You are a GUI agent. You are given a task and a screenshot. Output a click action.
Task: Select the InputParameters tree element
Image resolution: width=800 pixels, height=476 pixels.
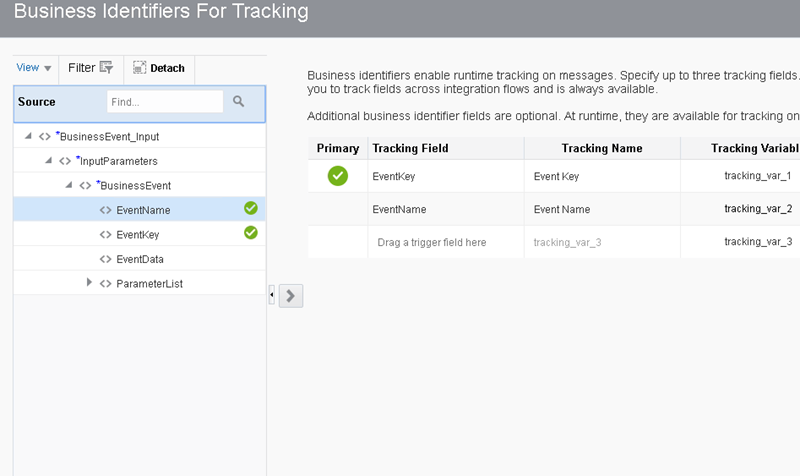118,161
